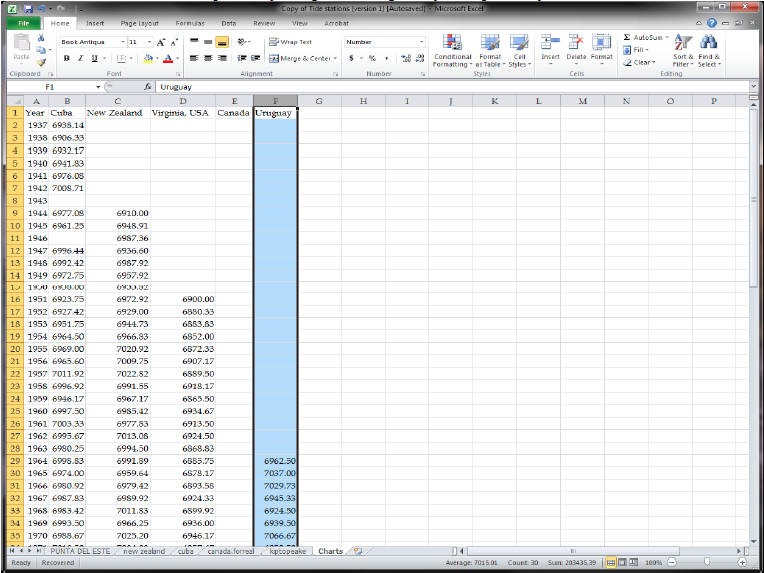Toggle Italic formatting

[80, 58]
